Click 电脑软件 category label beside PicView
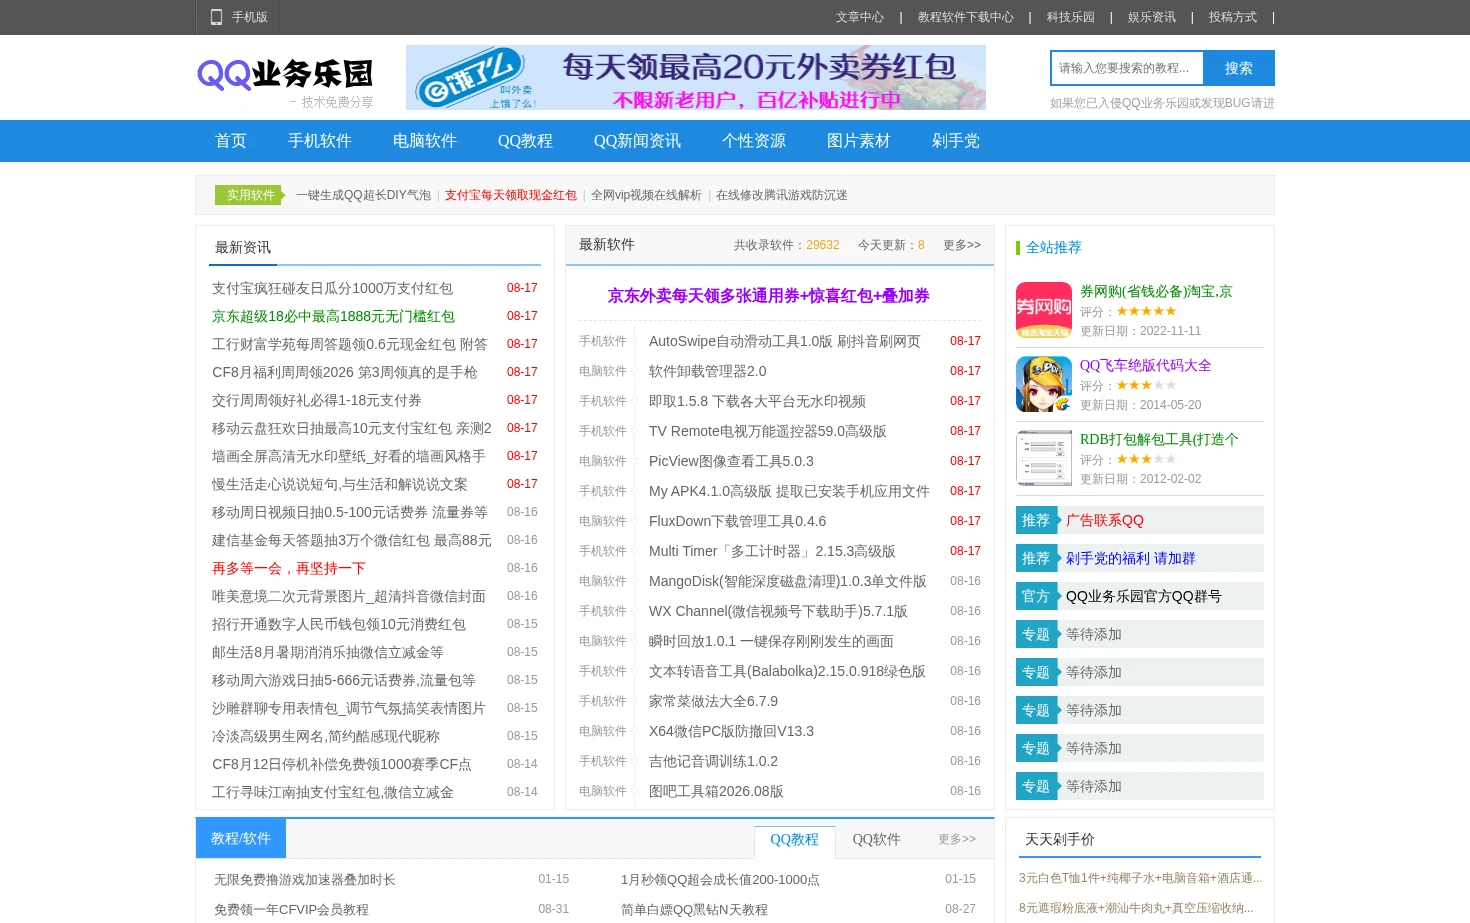The width and height of the screenshot is (1470, 923). (x=603, y=461)
